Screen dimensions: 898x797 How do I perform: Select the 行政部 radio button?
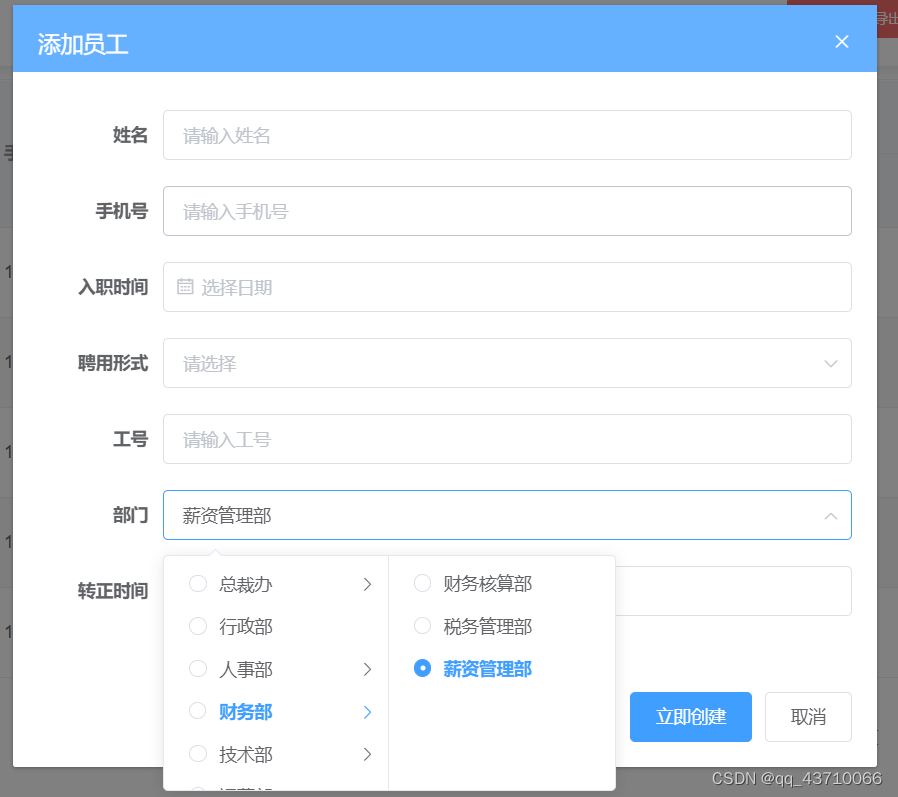[197, 626]
